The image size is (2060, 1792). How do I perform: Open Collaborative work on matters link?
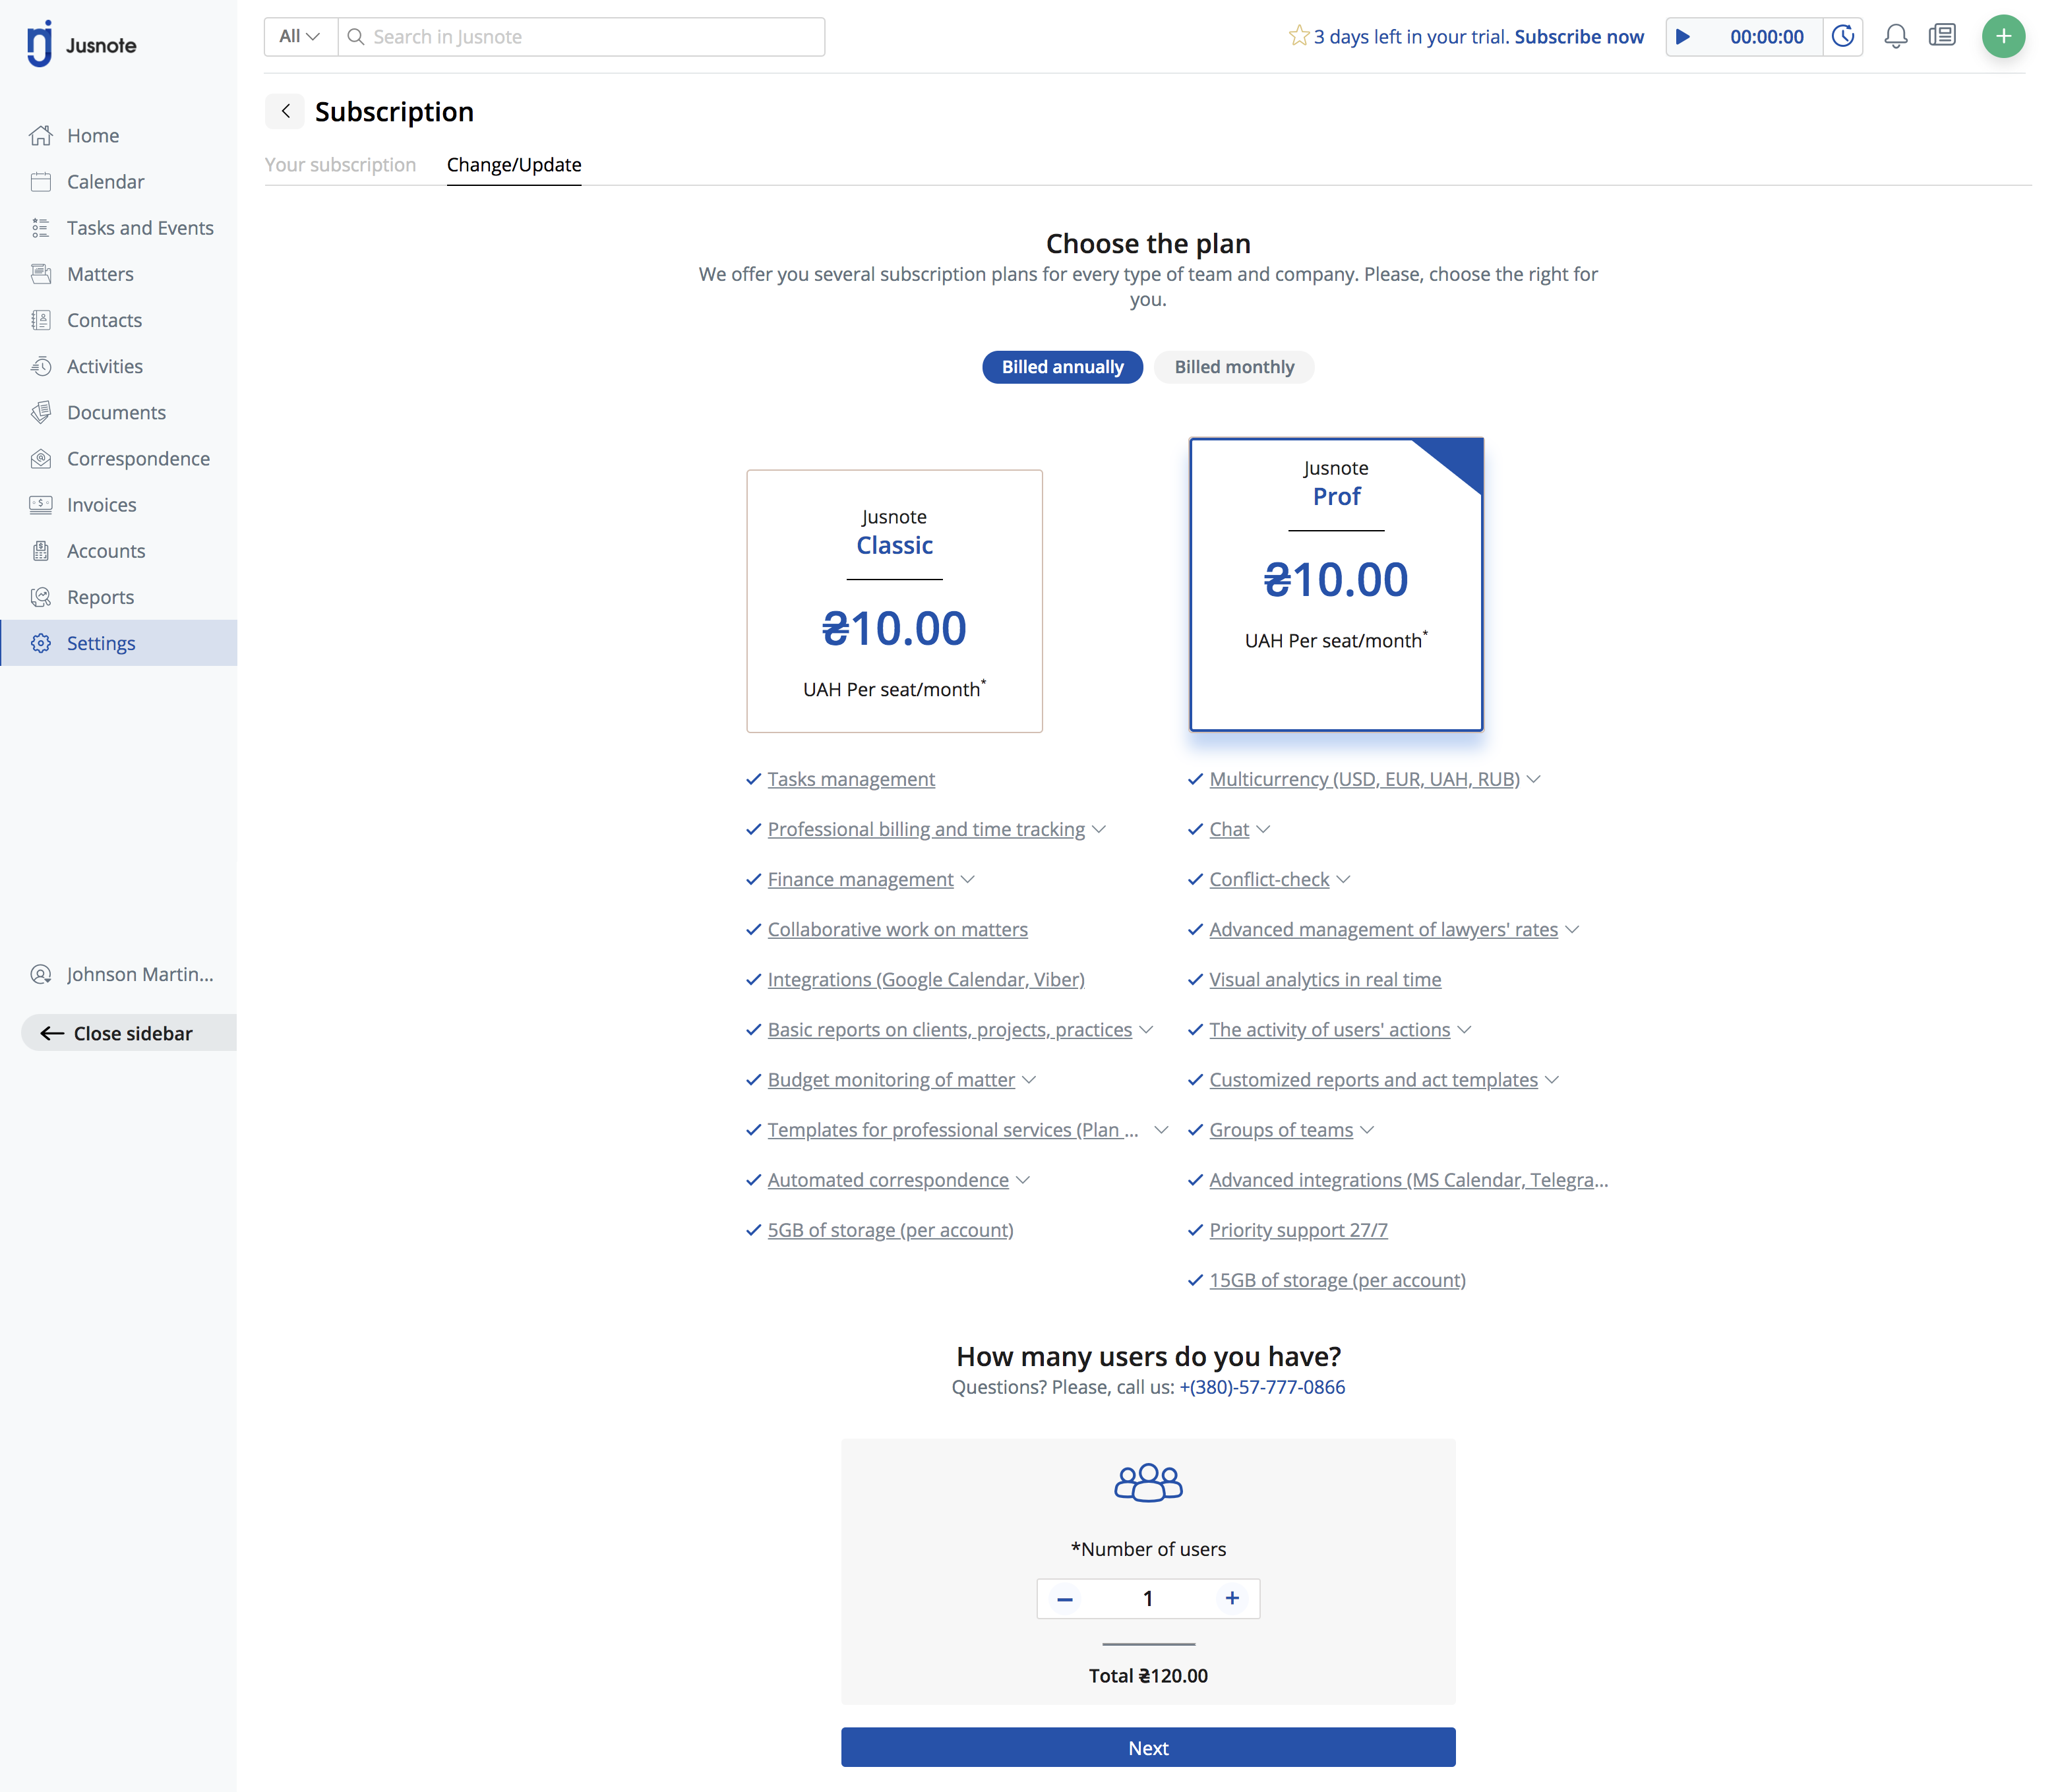point(897,929)
